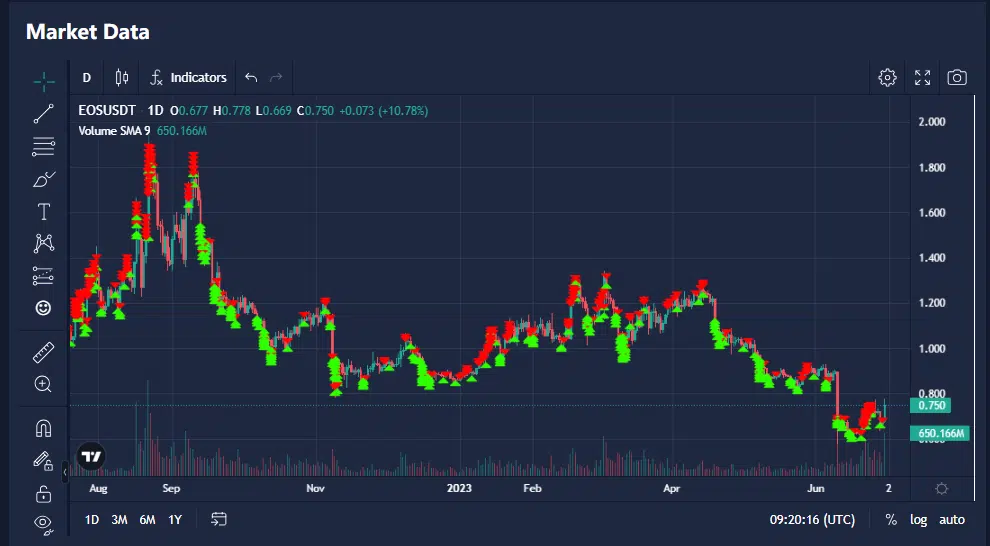Activate the ruler measure tool
The height and width of the screenshot is (546, 990).
(x=43, y=352)
